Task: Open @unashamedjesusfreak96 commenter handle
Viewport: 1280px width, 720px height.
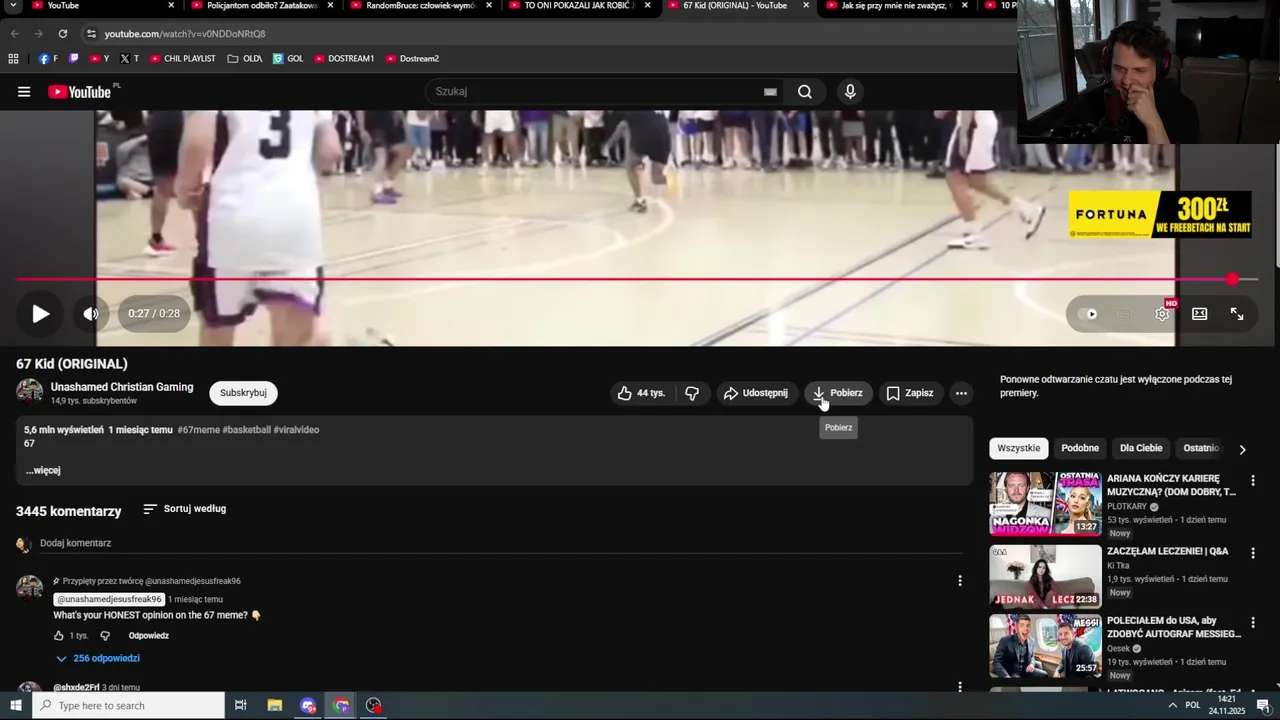Action: click(109, 599)
